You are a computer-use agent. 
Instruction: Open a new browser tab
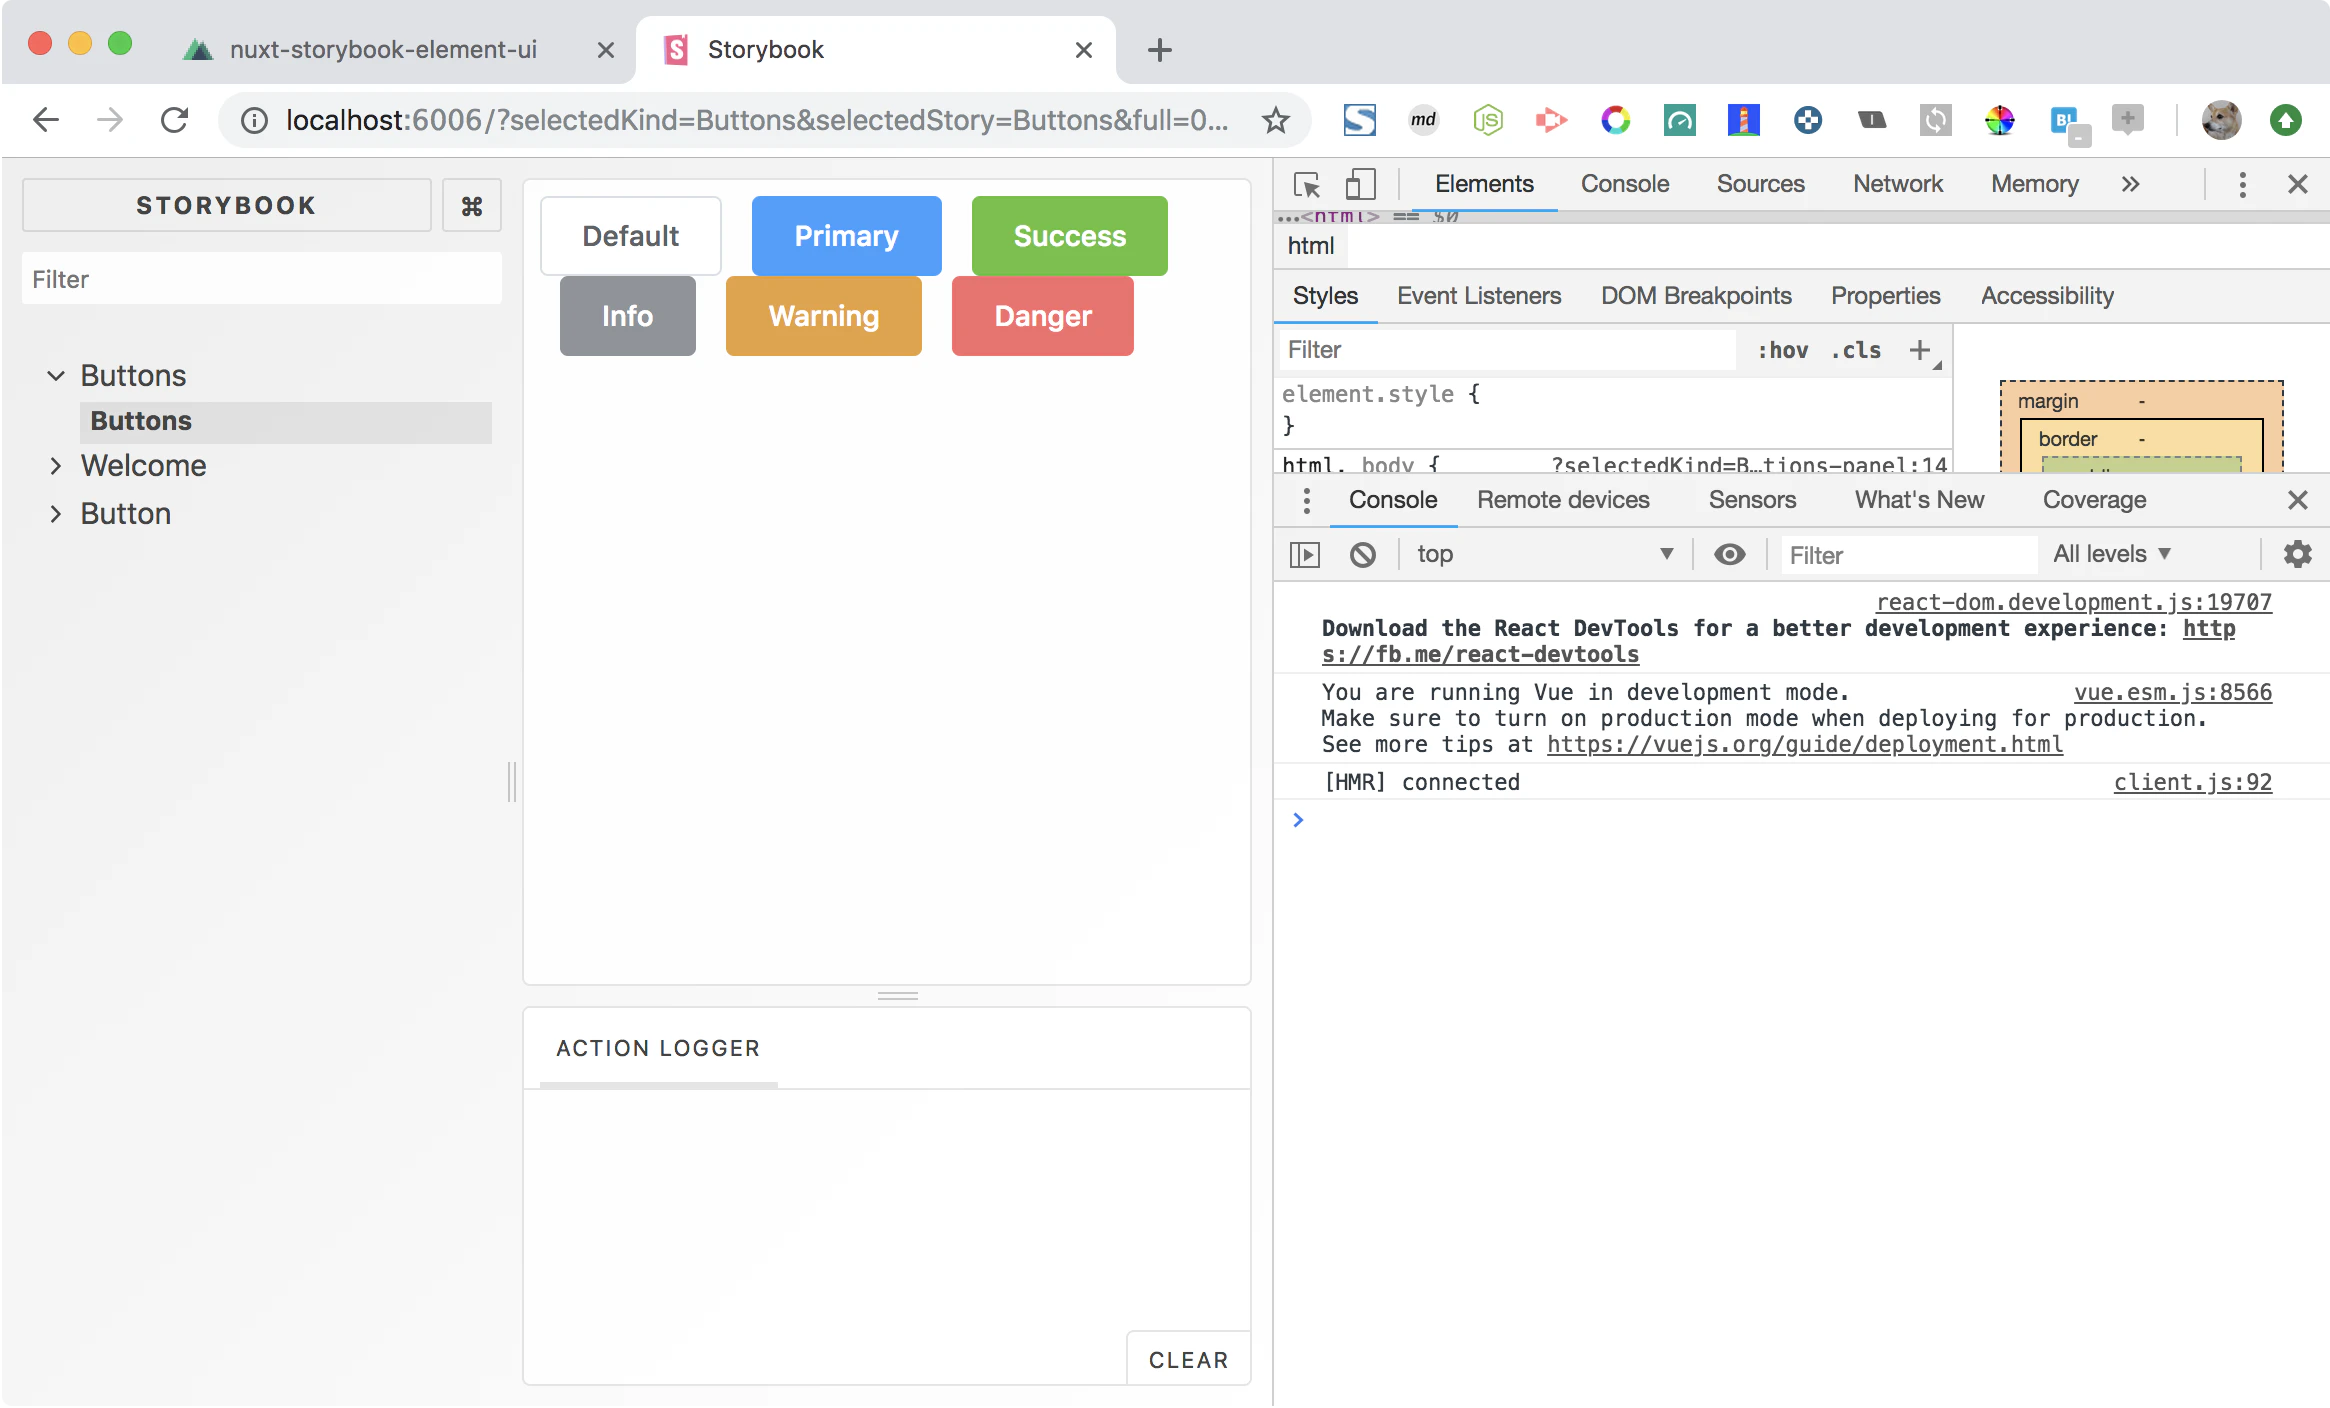(x=1159, y=50)
